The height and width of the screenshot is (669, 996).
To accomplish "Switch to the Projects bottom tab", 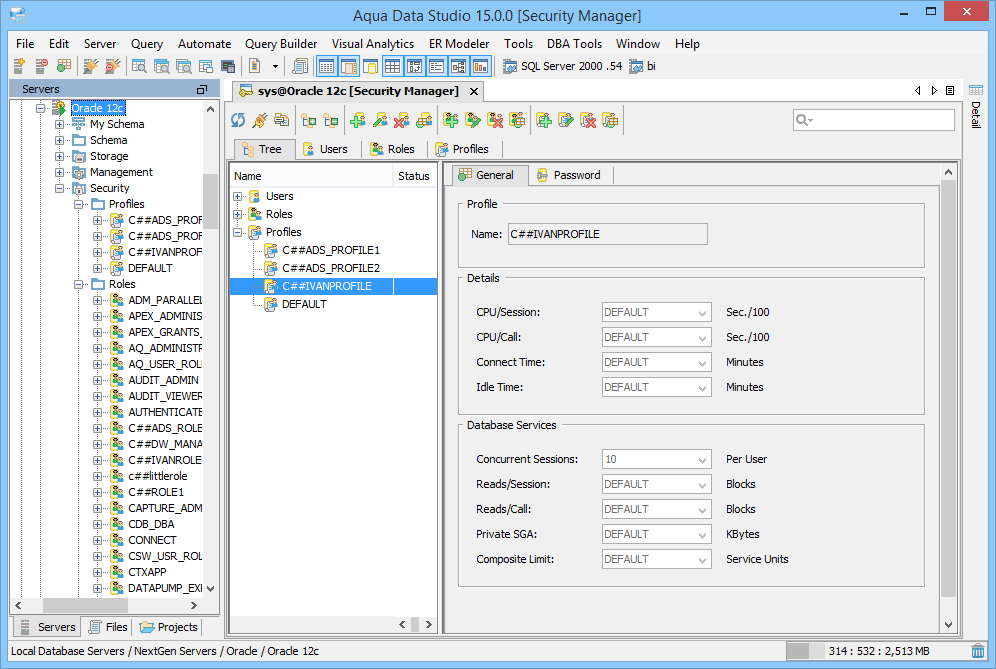I will [169, 627].
